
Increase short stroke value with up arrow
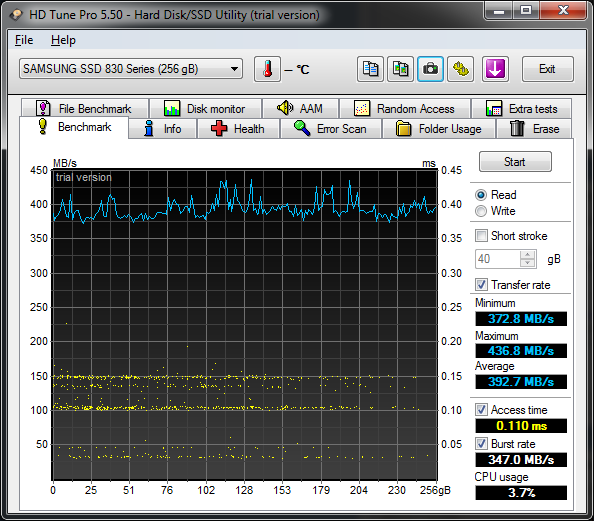[527, 255]
